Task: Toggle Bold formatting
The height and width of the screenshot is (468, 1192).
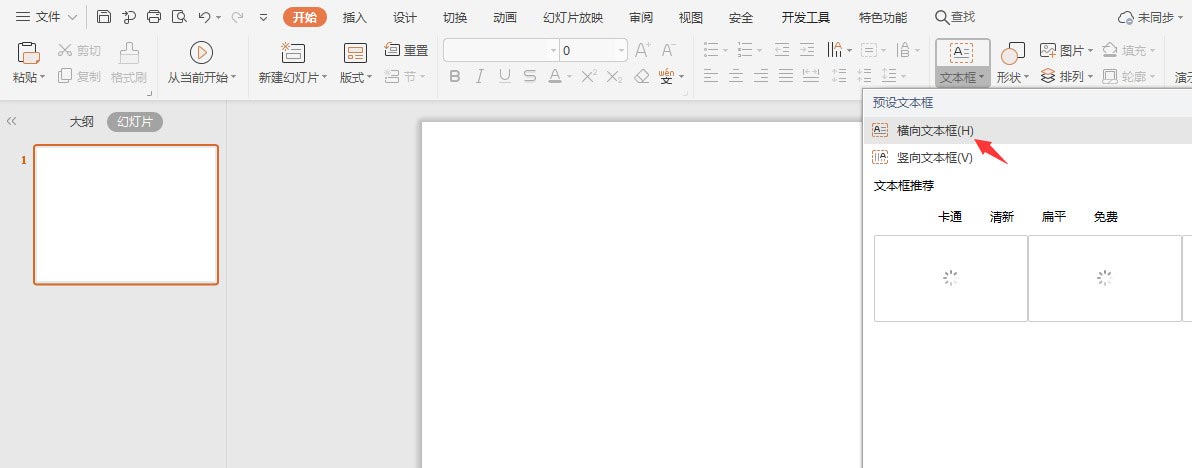Action: pos(455,76)
